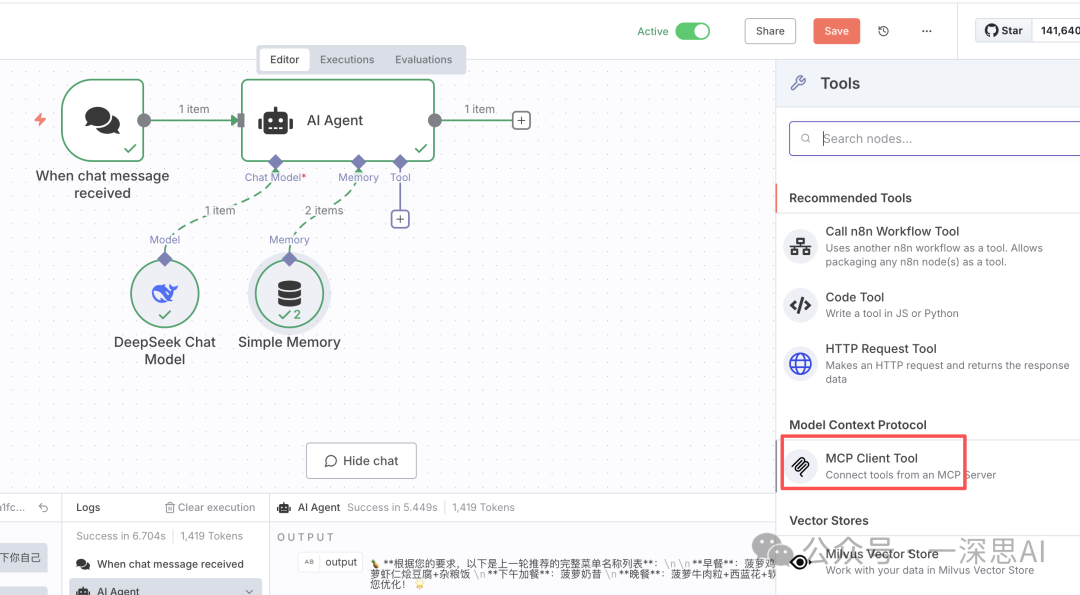Save the workflow

tap(836, 31)
